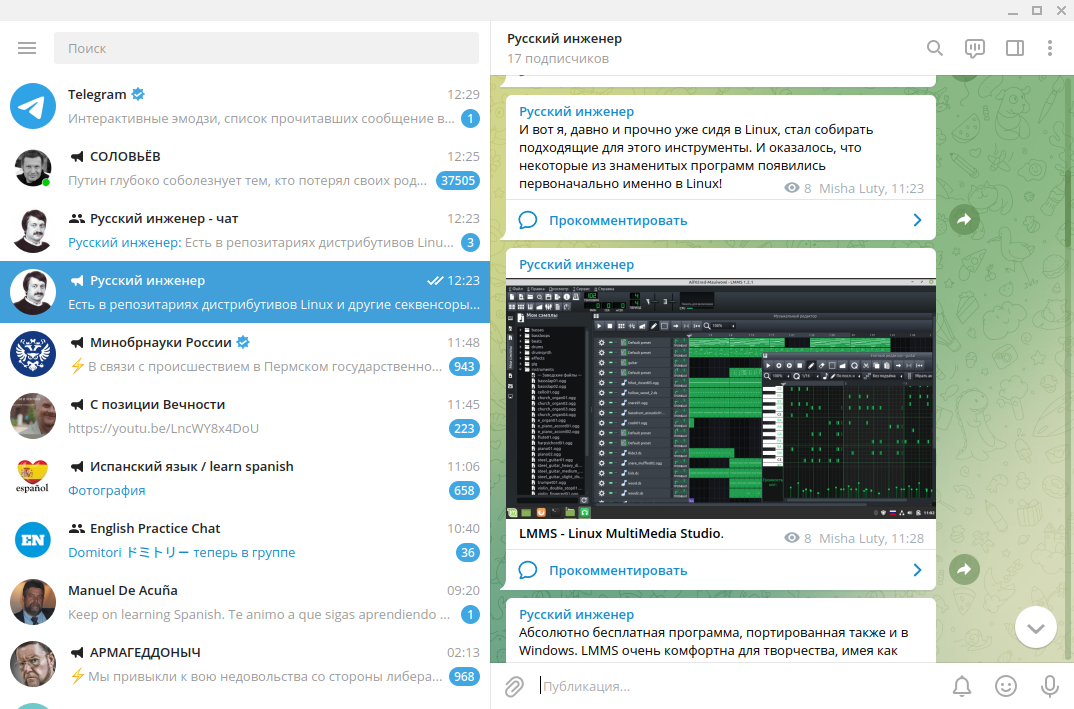Select the highlighted Русский инженер channel row

245,292
